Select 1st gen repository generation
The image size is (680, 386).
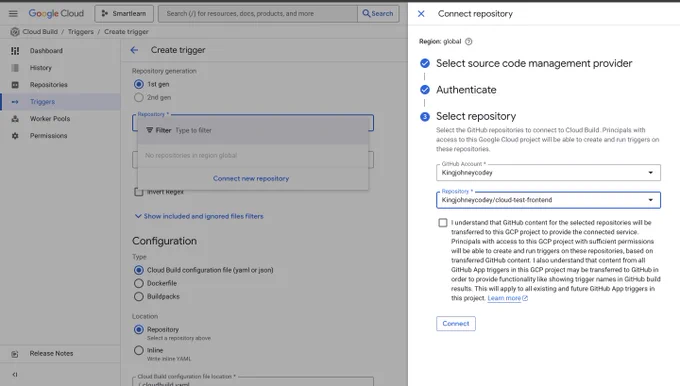[x=139, y=84]
